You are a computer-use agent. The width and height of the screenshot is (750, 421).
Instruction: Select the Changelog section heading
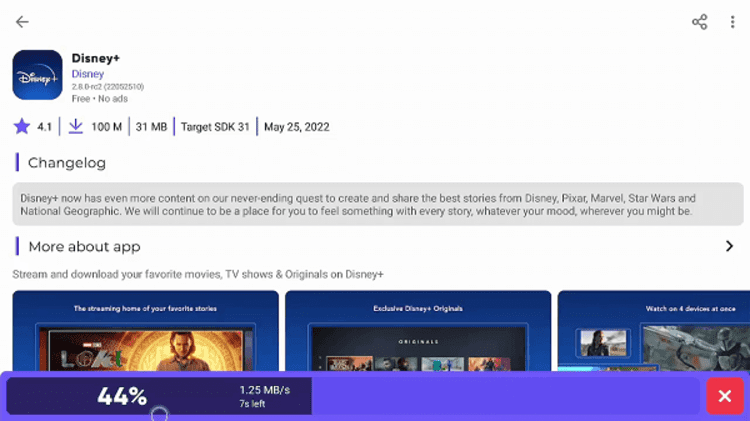pos(66,163)
